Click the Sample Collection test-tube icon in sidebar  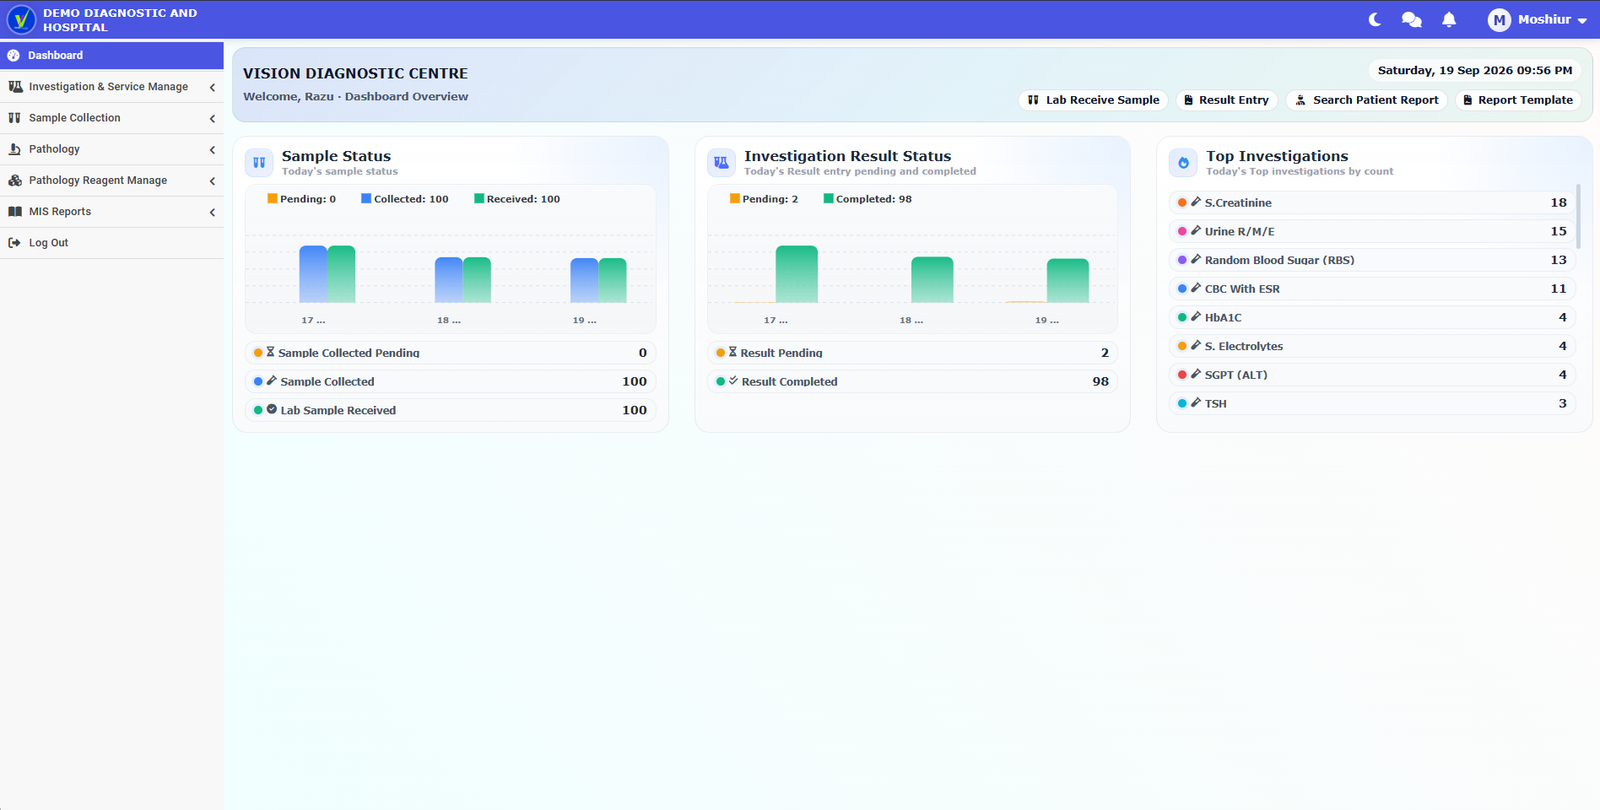pyautogui.click(x=14, y=118)
